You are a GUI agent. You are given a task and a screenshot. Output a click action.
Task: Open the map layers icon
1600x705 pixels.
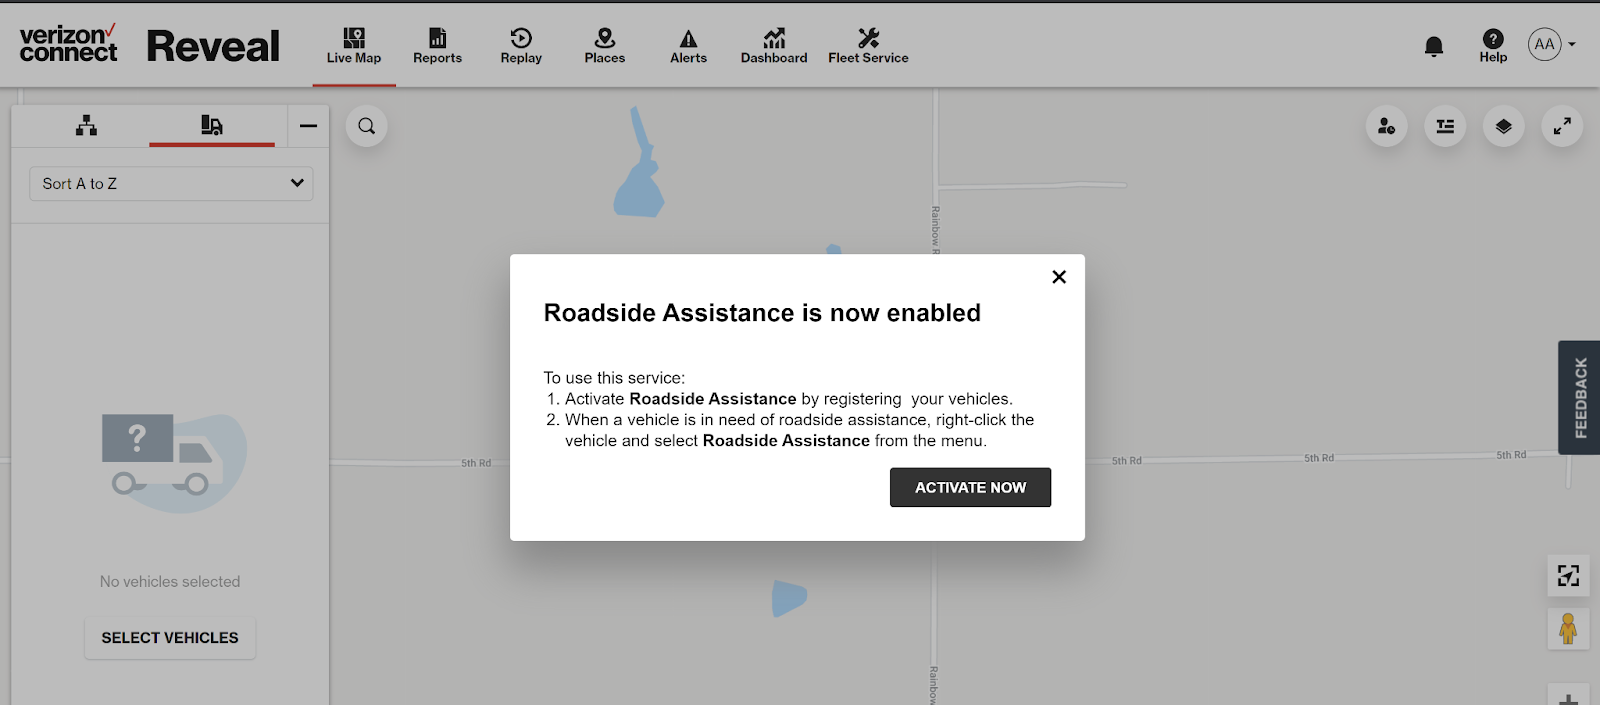point(1503,126)
